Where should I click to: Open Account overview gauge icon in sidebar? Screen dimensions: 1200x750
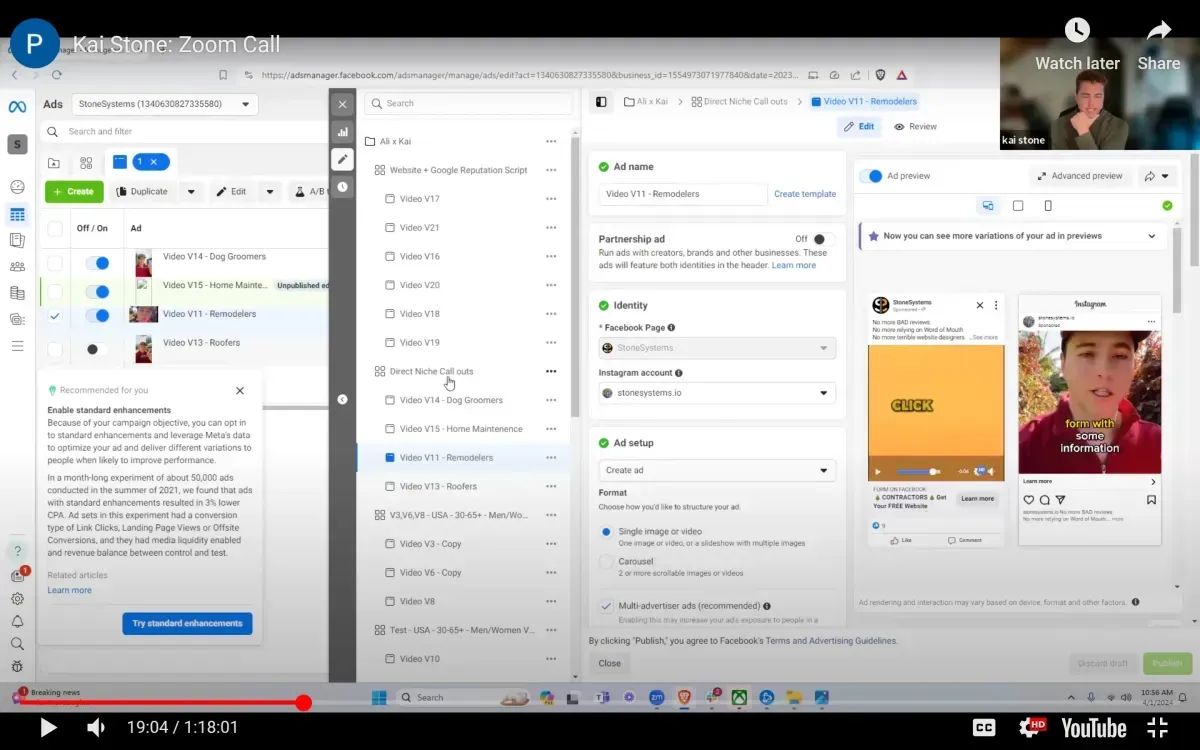[x=17, y=187]
